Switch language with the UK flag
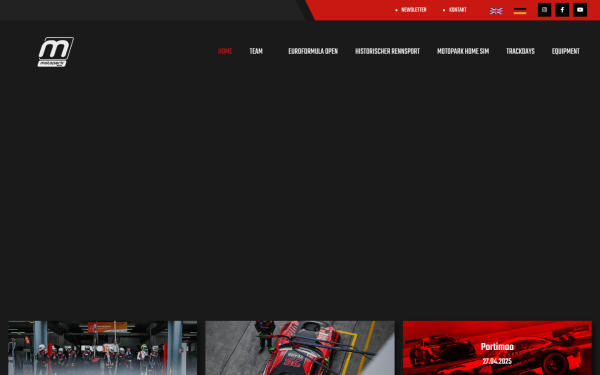600x375 pixels. (x=496, y=11)
